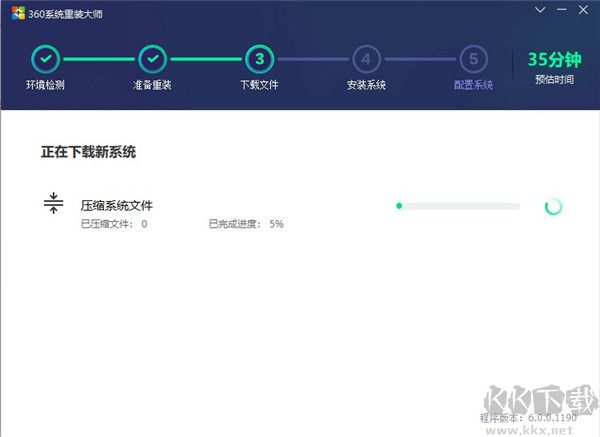This screenshot has width=600, height=437.
Task: Click the 已压缩文件 count value
Action: [x=144, y=224]
